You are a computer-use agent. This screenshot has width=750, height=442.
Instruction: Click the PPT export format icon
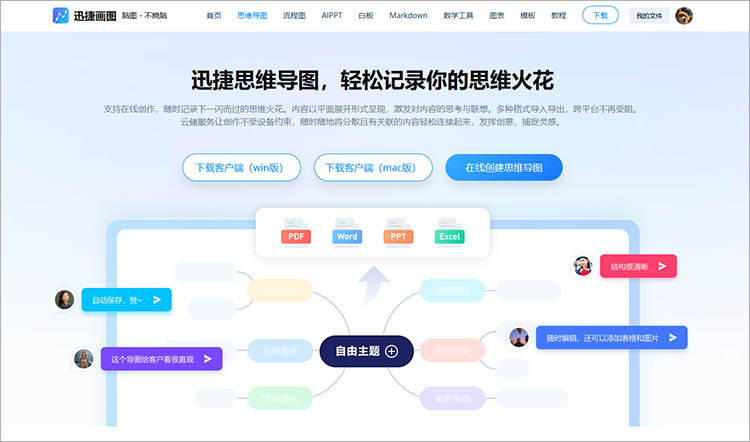coord(398,232)
